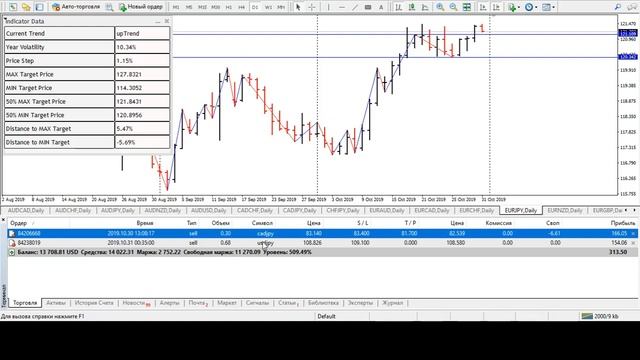Open the Активы terminal tab
Screen dimensions: 640x360
point(56,303)
